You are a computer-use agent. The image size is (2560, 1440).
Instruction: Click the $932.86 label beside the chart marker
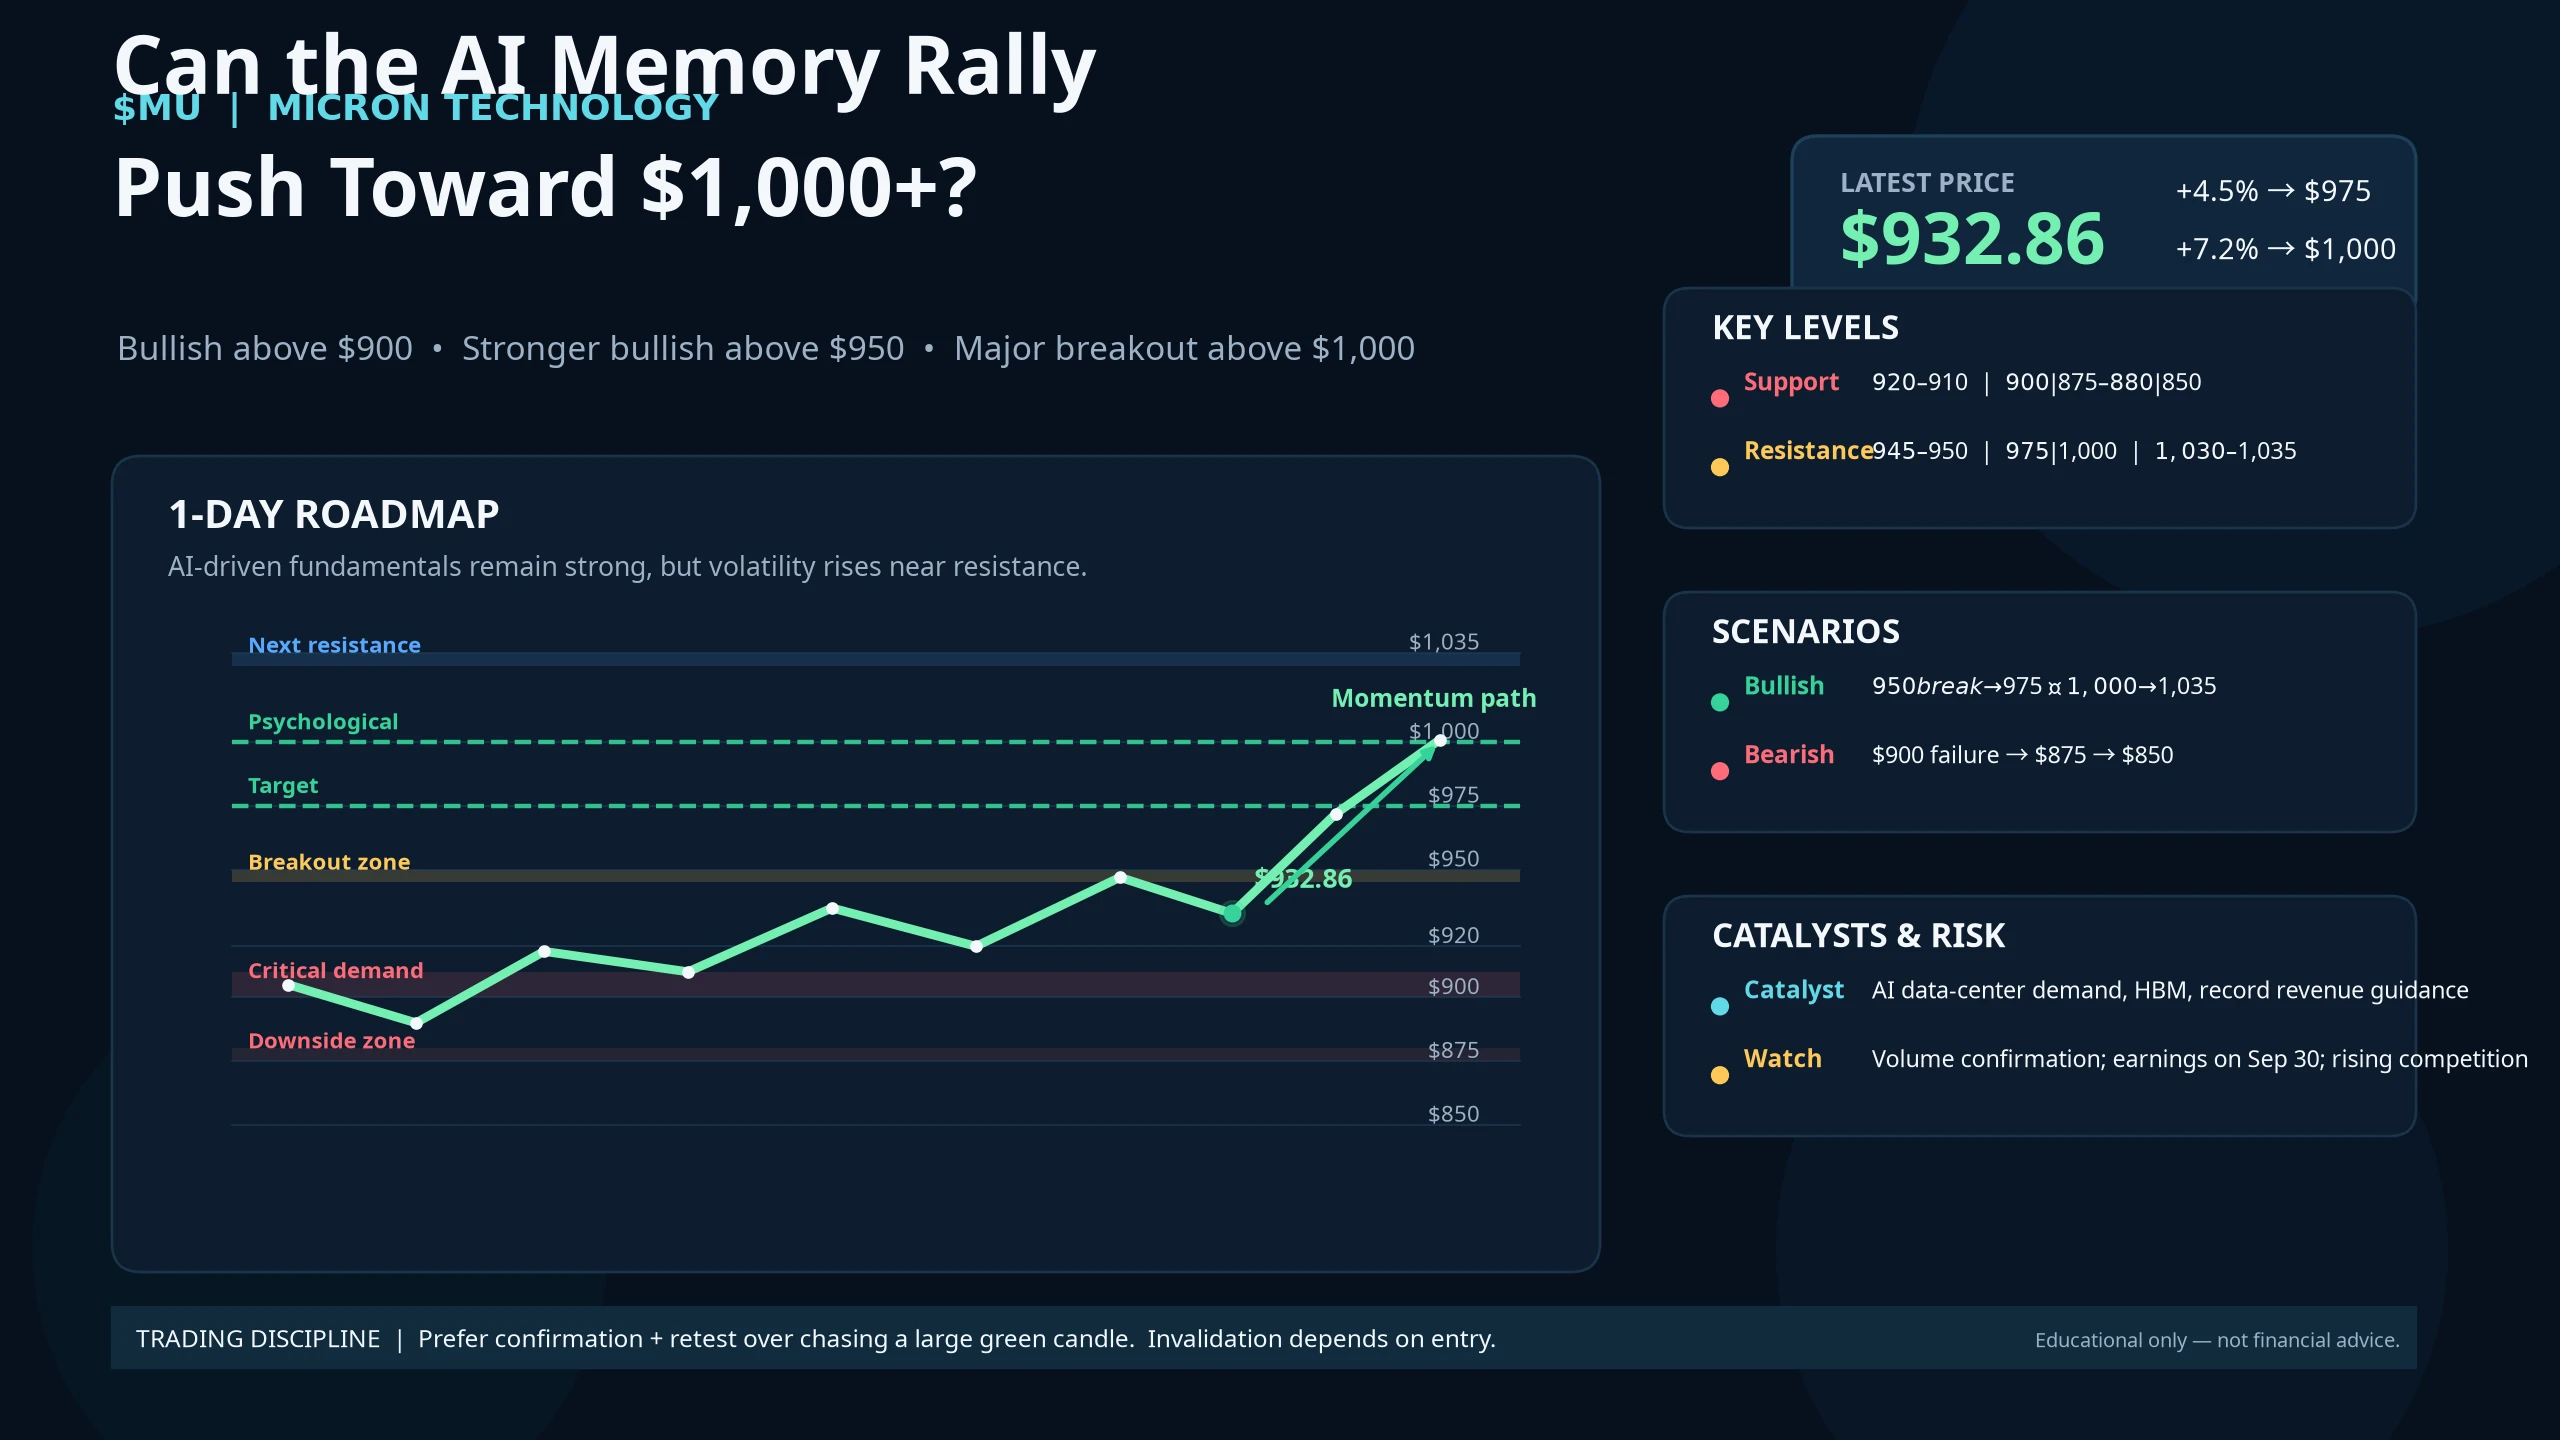pyautogui.click(x=1303, y=879)
